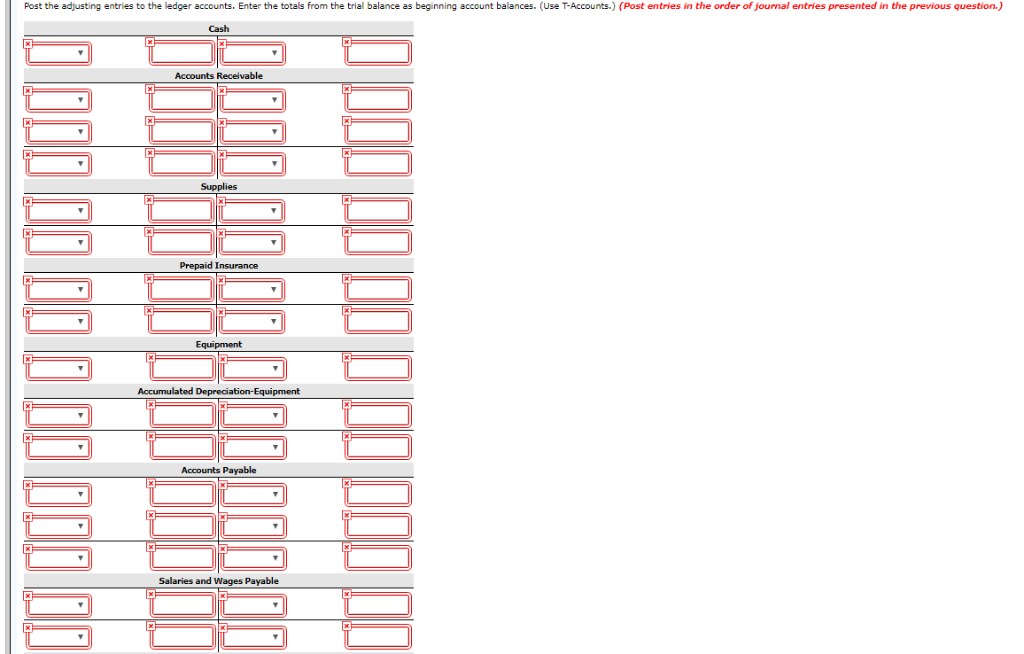
Task: Click Accounts Receivable second-row credit amount field
Action: tap(378, 132)
